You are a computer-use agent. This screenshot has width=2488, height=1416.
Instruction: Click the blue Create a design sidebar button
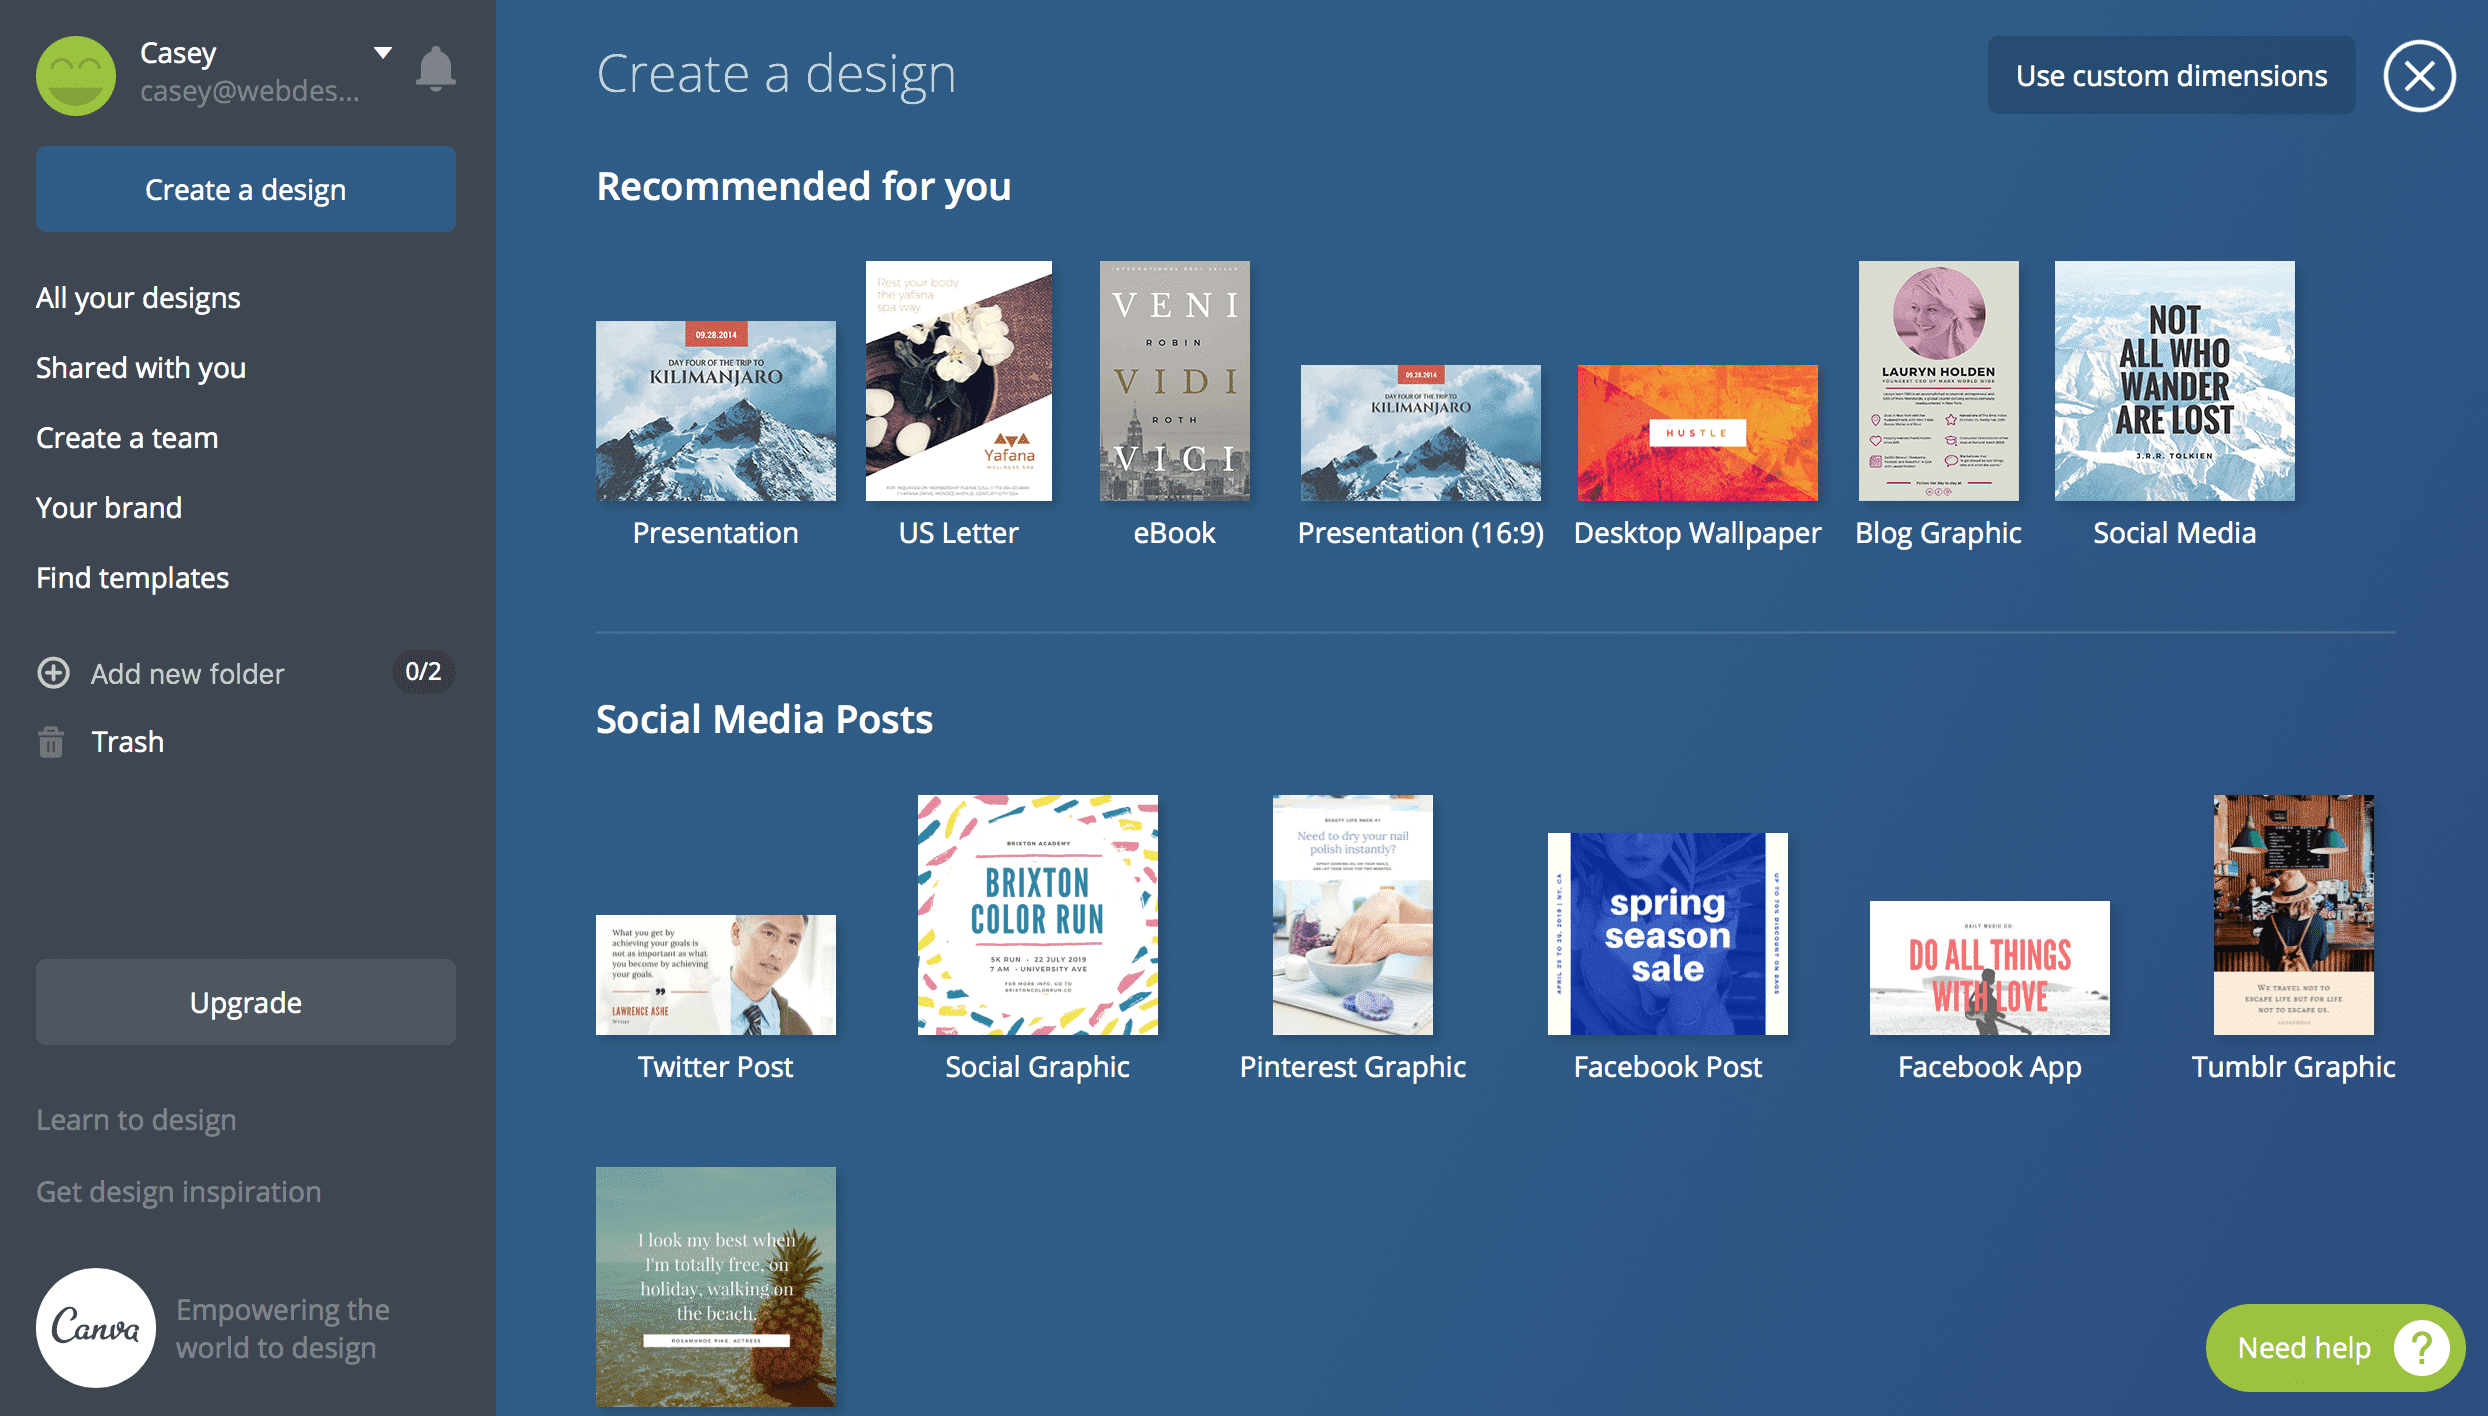[x=246, y=190]
